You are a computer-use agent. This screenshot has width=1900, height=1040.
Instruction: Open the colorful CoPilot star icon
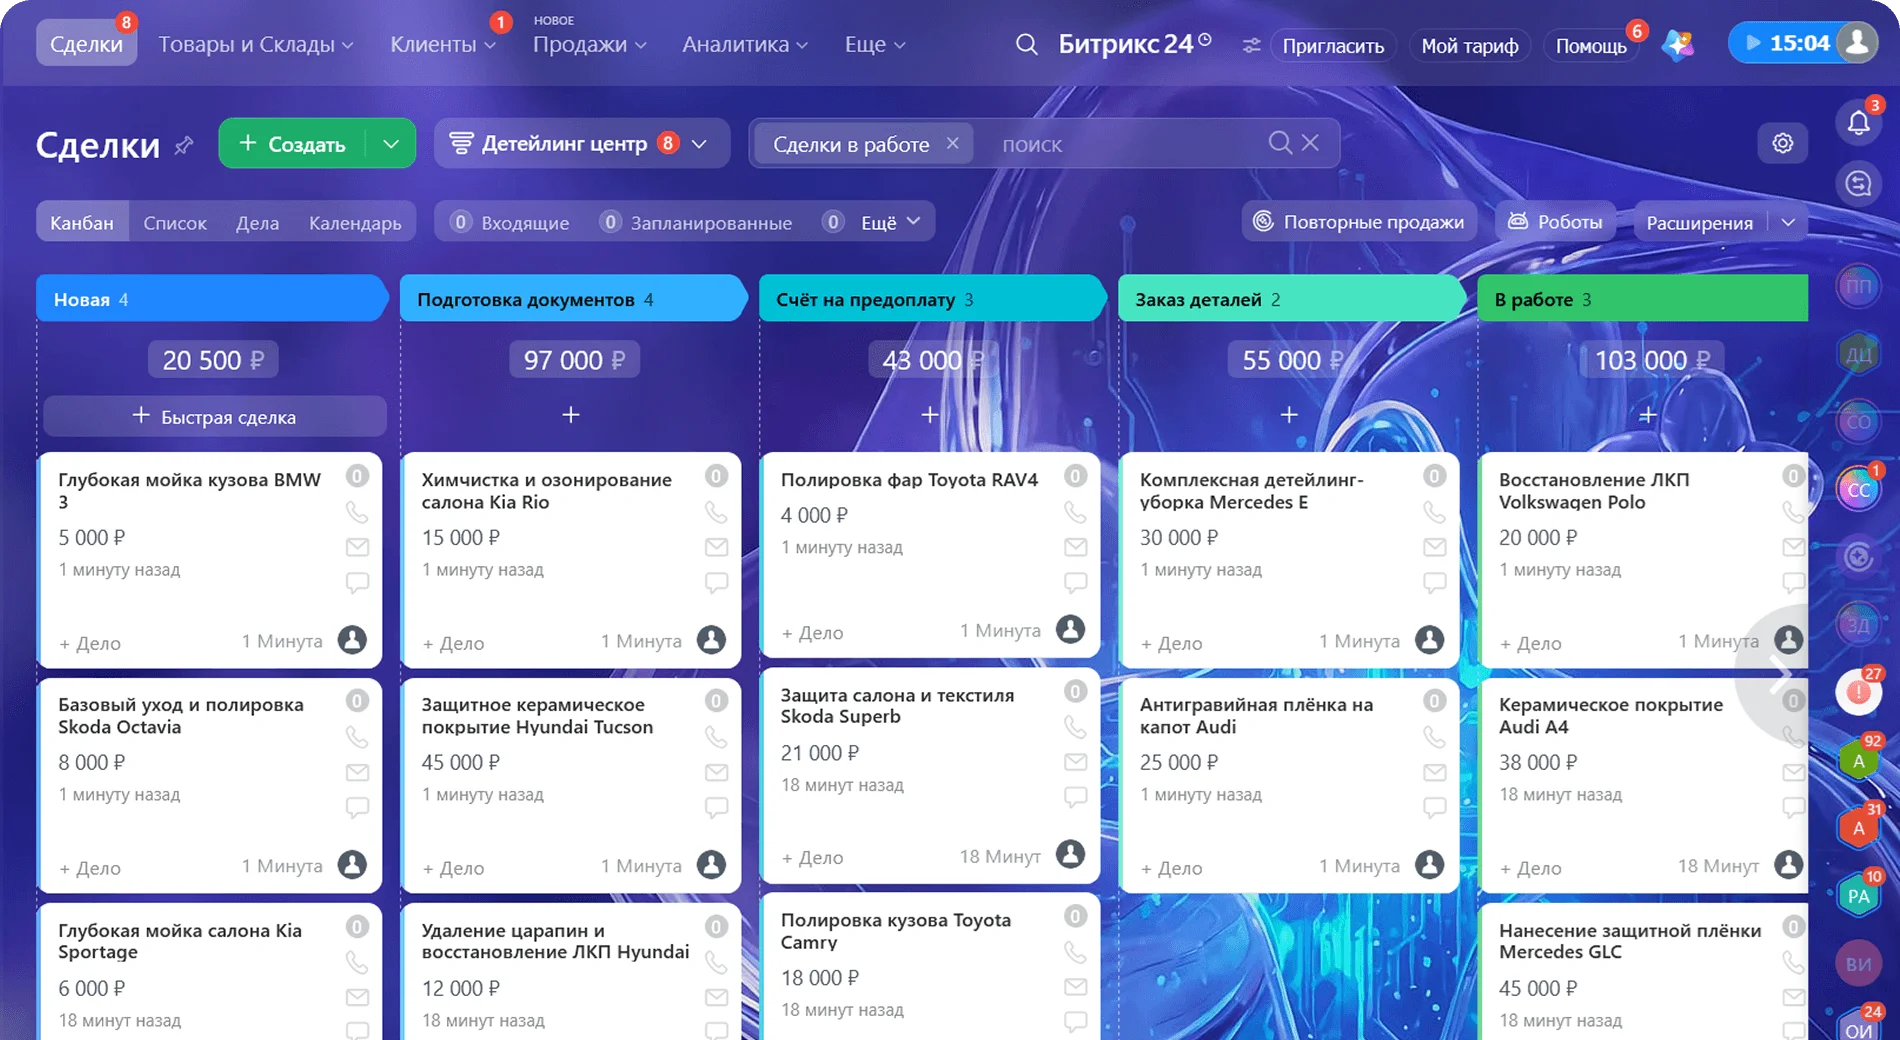(1678, 44)
